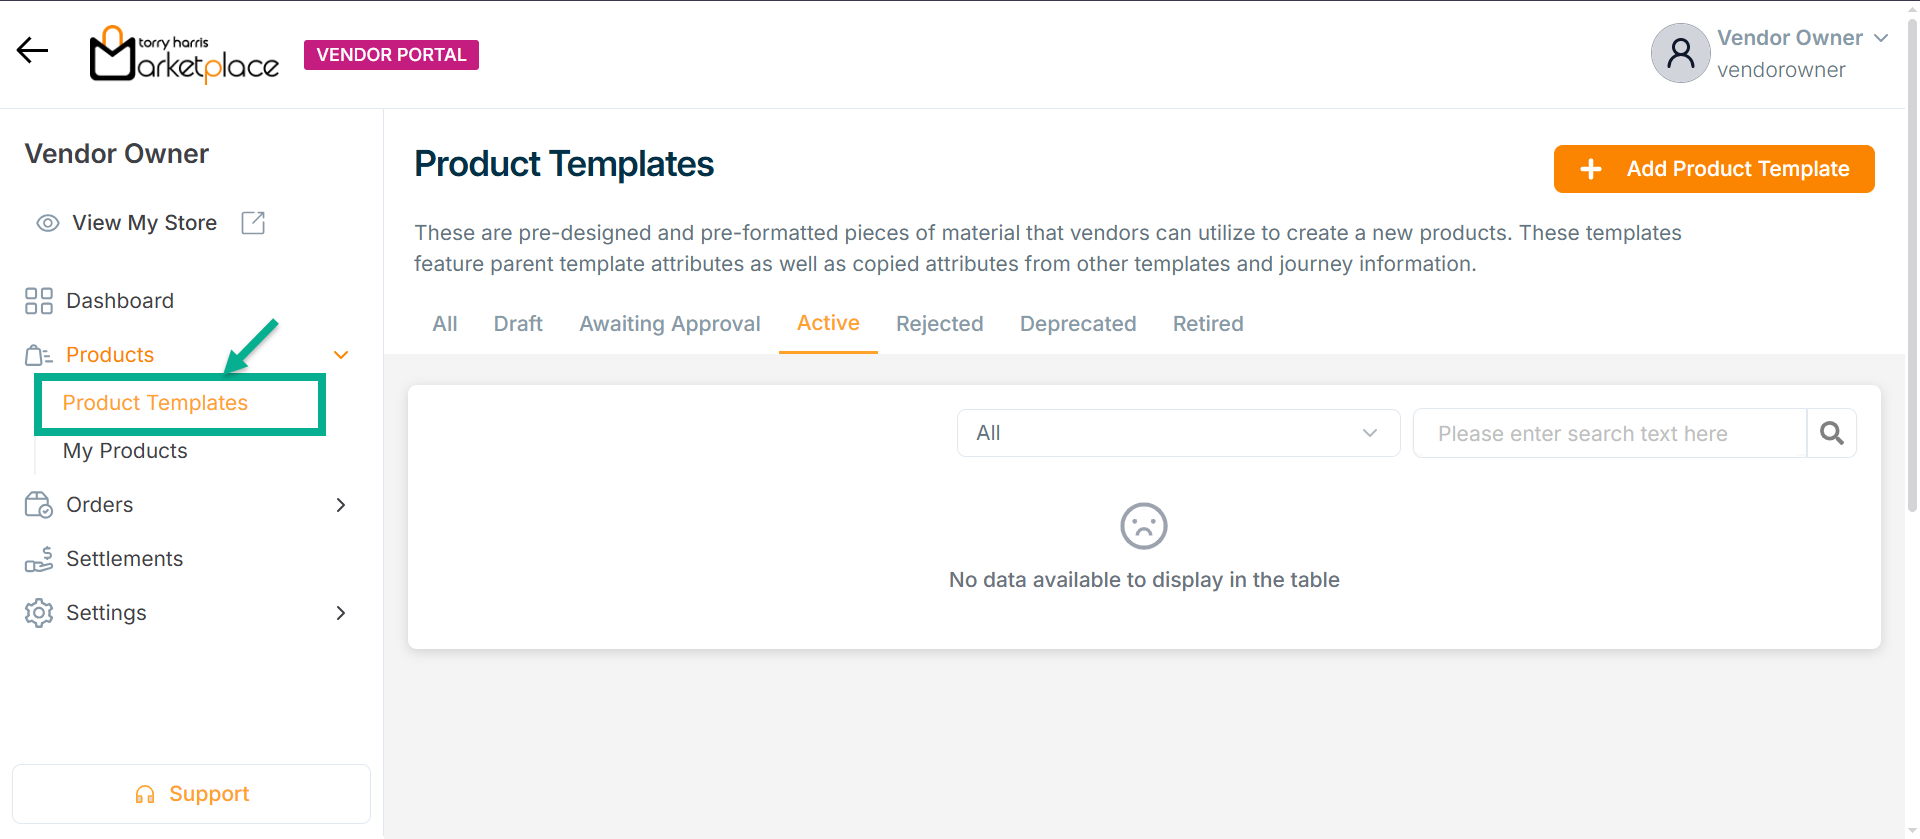Switch to the Draft tab

[518, 324]
